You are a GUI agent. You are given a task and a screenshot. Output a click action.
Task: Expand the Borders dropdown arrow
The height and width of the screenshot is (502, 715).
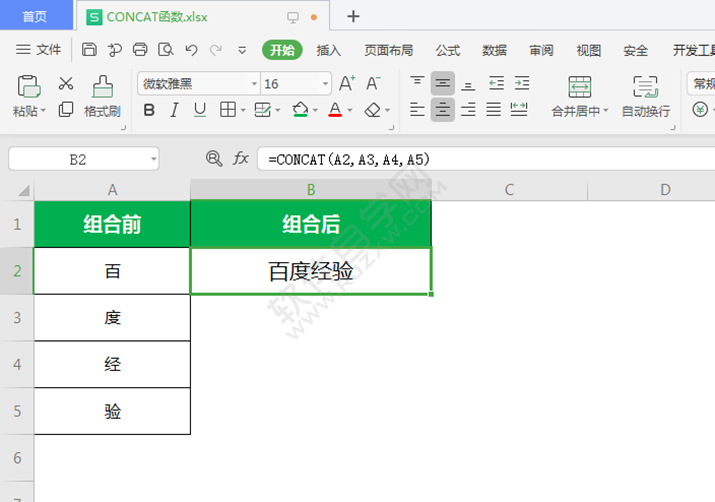(x=243, y=110)
